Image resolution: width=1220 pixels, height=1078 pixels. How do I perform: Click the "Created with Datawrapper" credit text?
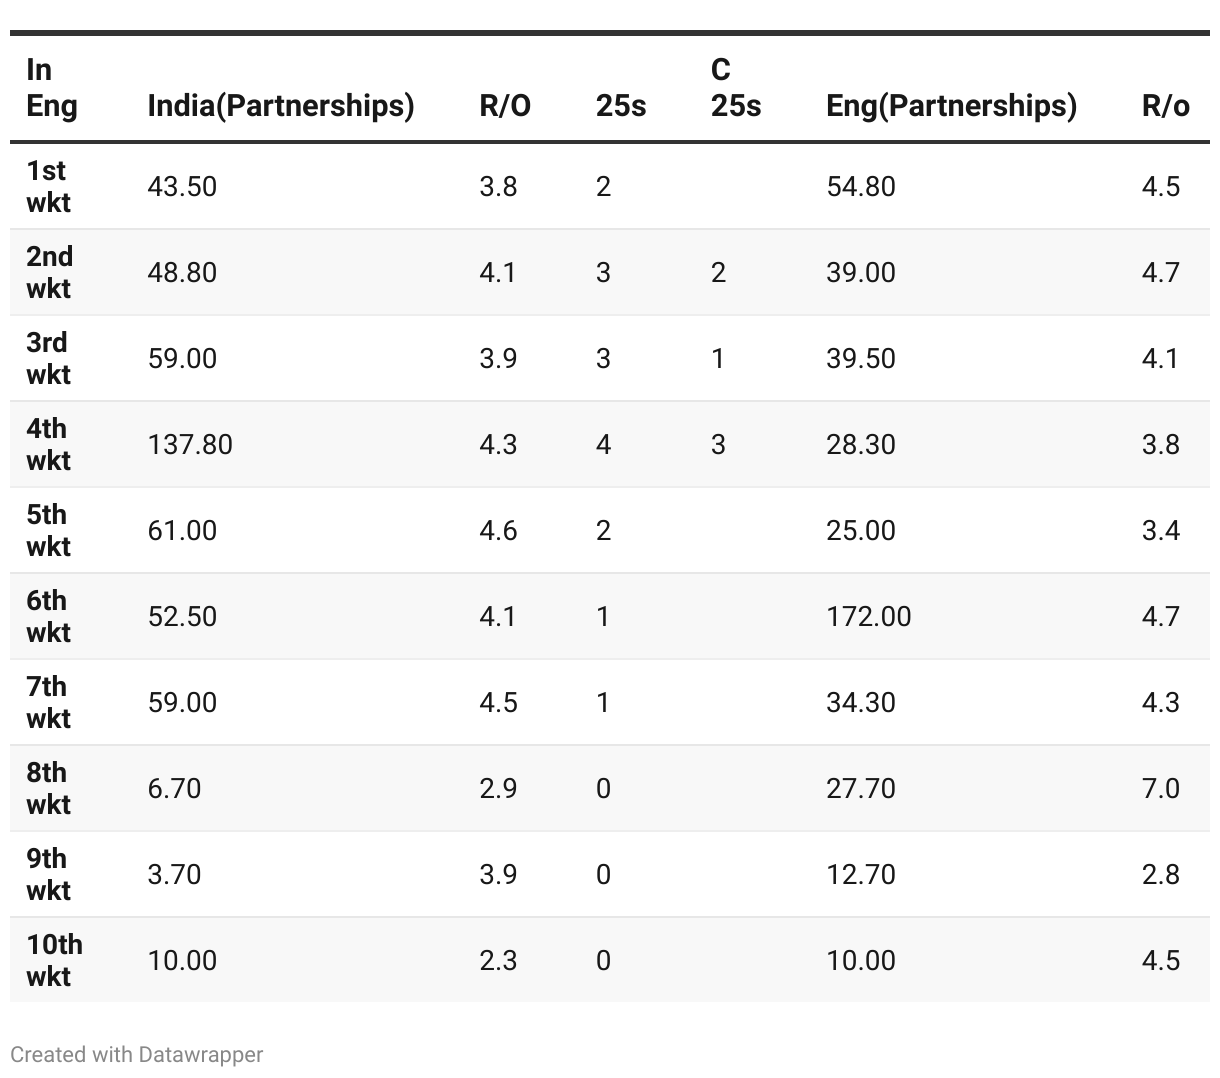pos(137,1054)
